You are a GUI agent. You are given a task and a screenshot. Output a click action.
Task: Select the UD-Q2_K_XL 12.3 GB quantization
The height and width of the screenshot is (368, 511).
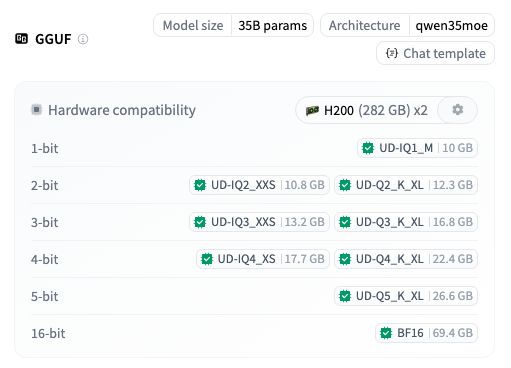406,185
